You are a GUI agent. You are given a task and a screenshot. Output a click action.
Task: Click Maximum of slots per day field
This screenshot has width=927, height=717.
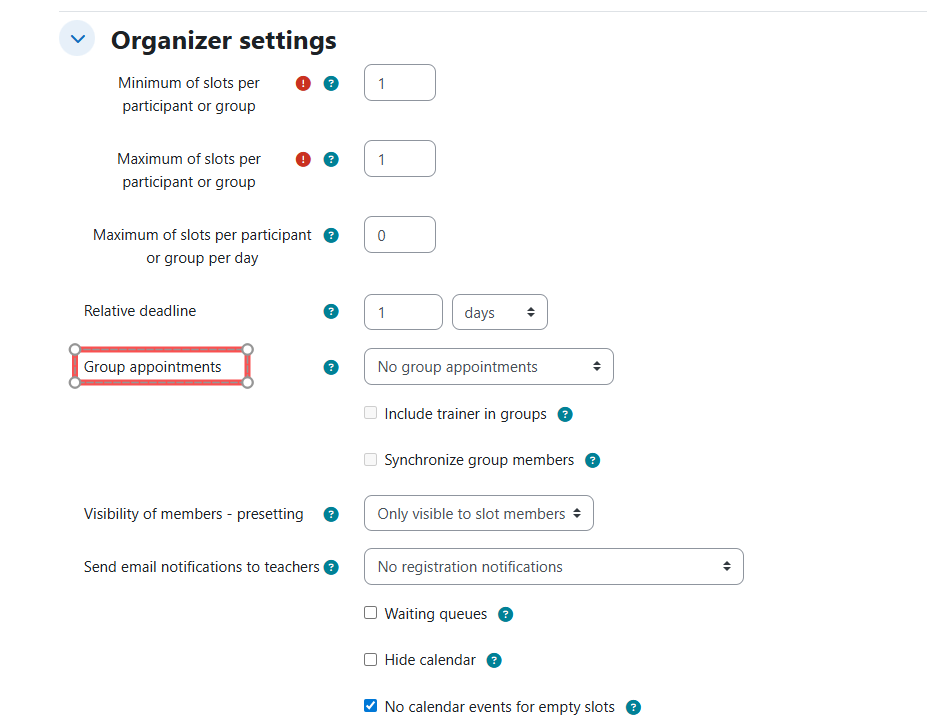click(x=399, y=235)
